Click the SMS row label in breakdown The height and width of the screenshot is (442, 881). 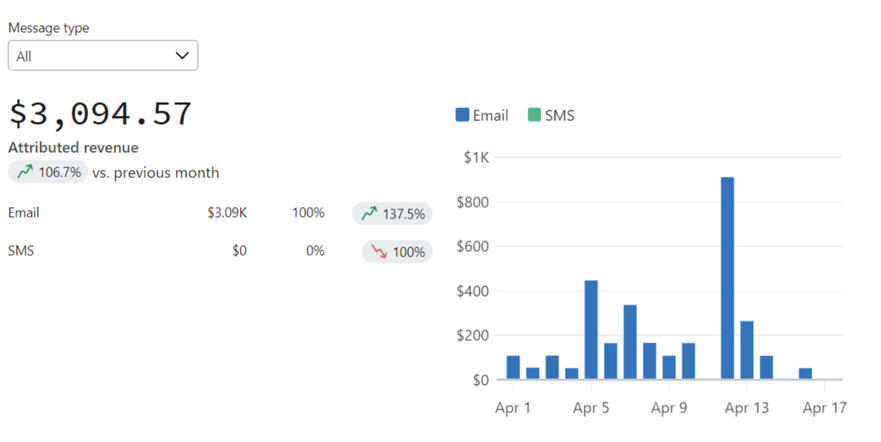tap(21, 251)
